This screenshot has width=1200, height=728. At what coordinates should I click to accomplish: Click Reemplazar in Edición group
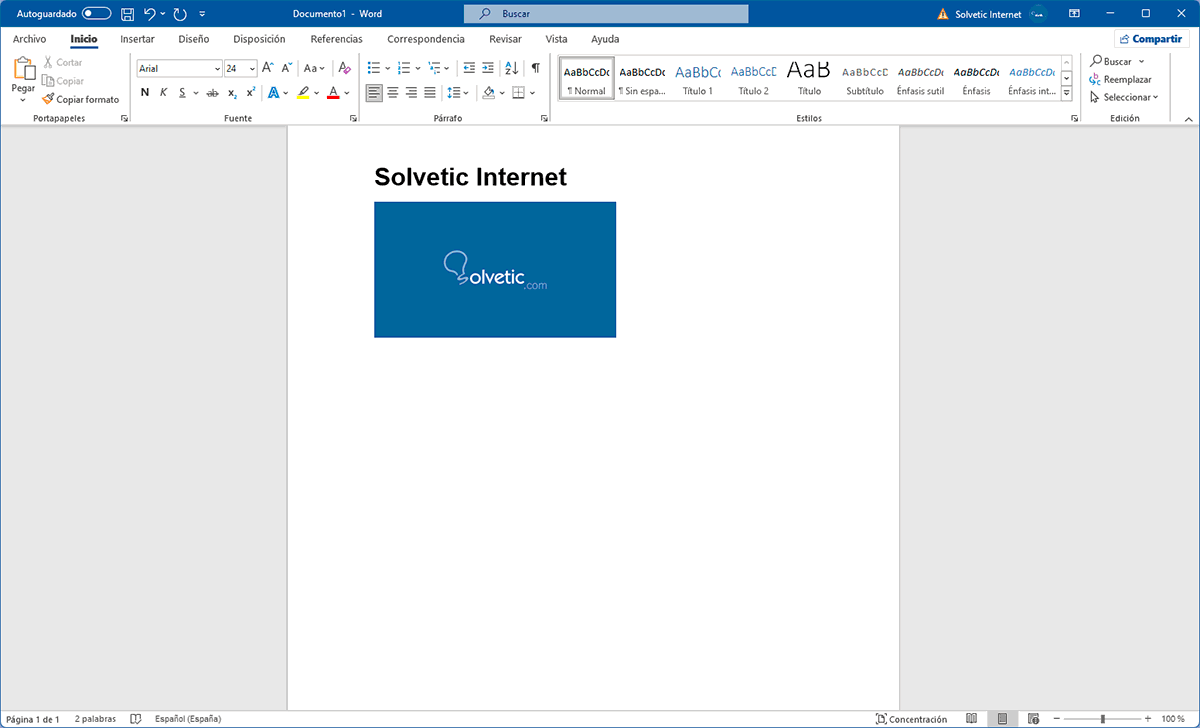pyautogui.click(x=1126, y=79)
